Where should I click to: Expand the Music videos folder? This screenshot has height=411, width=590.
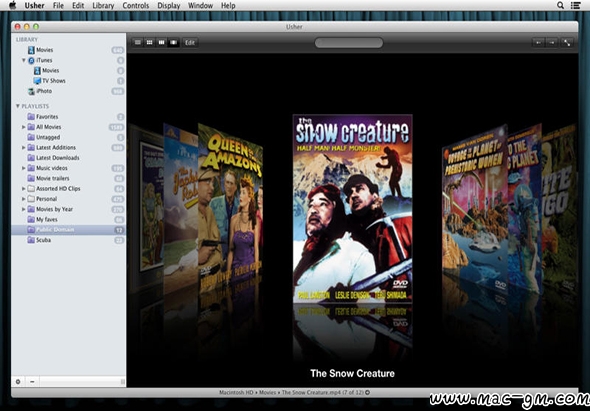24,168
